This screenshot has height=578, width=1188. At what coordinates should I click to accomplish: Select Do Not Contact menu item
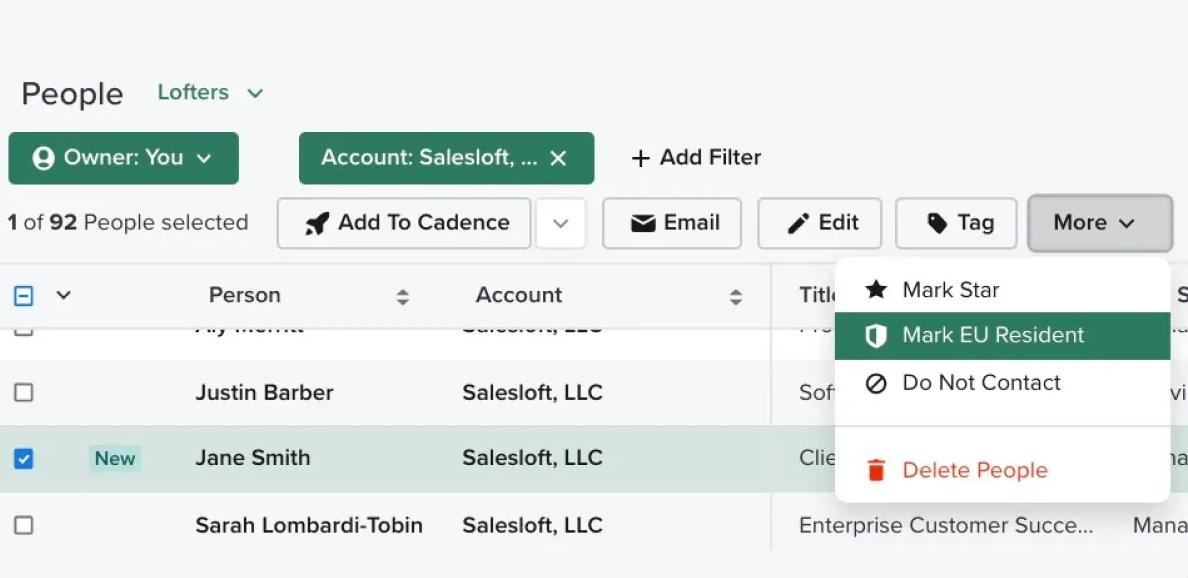pyautogui.click(x=1002, y=383)
